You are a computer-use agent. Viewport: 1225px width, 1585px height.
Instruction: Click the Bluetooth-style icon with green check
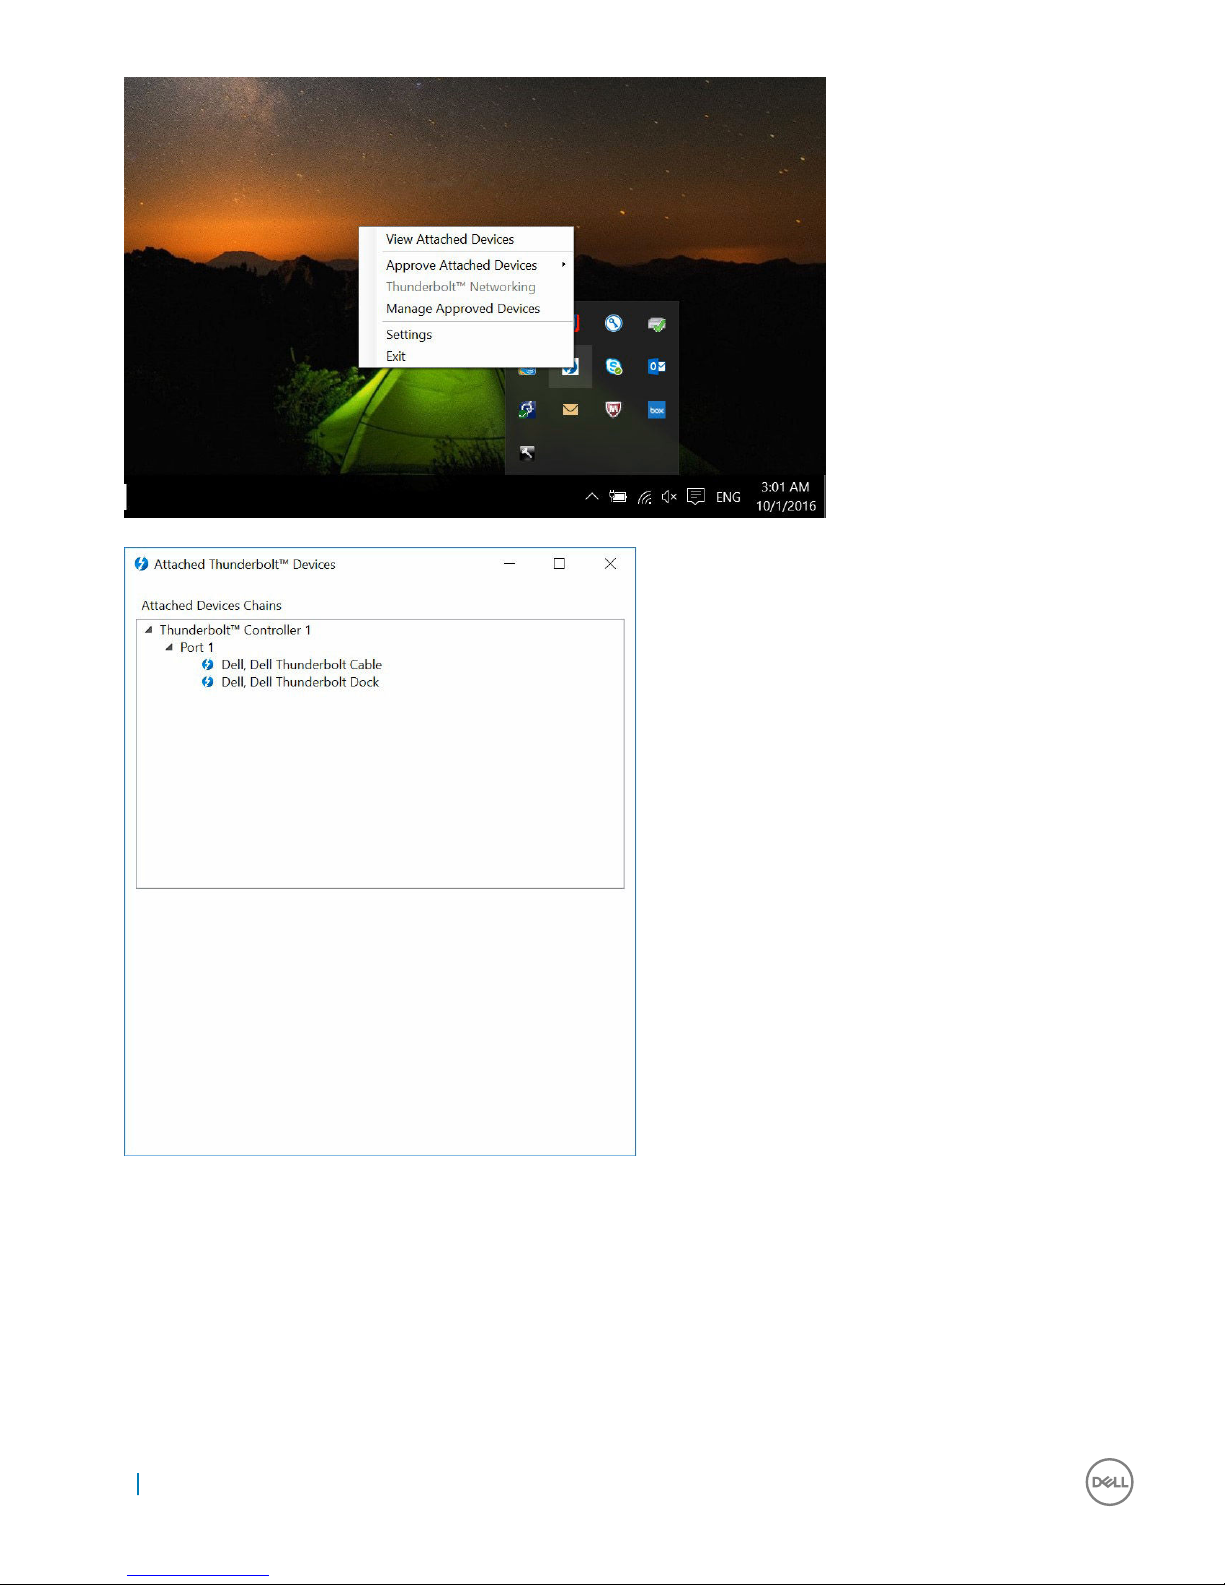(x=527, y=409)
